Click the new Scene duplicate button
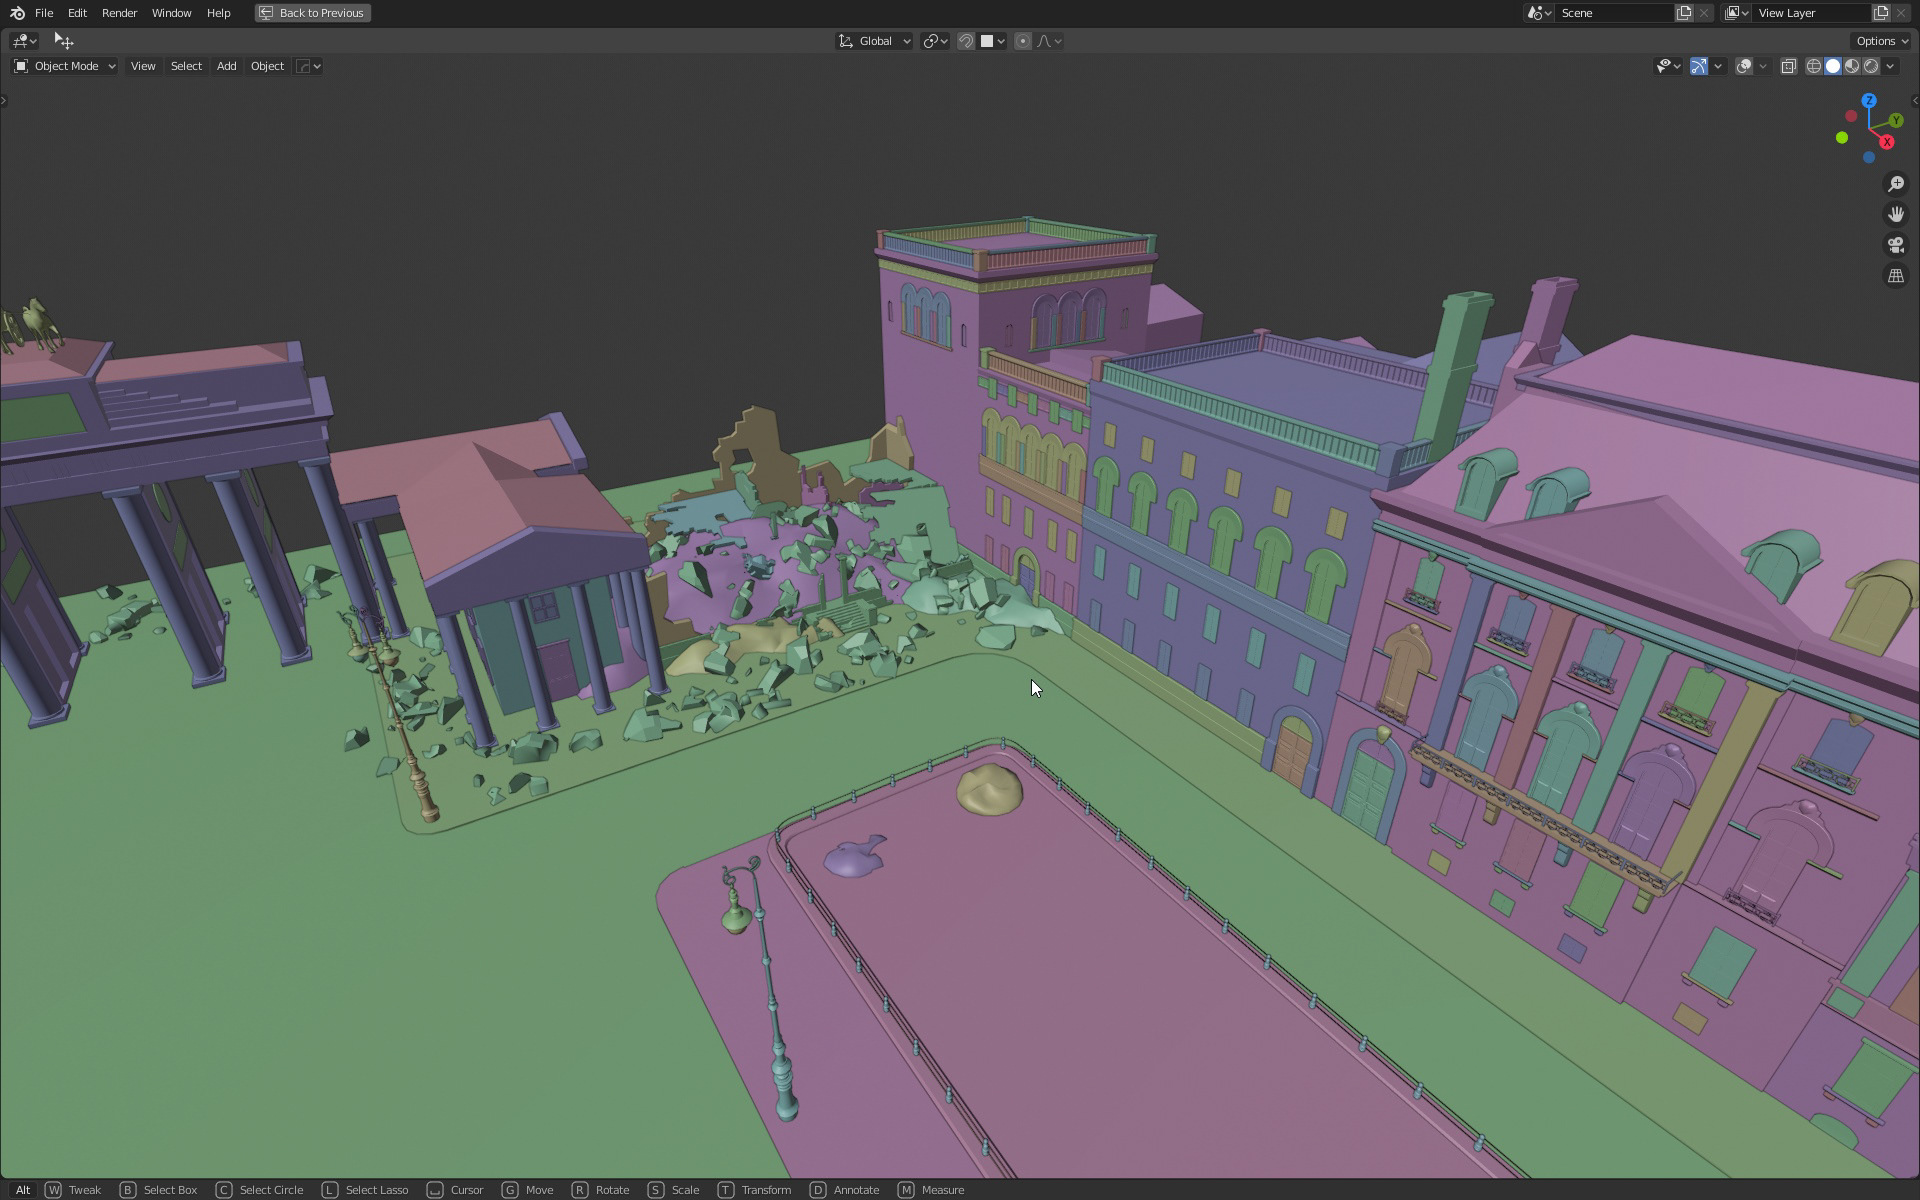Viewport: 1920px width, 1200px height. coord(1683,13)
